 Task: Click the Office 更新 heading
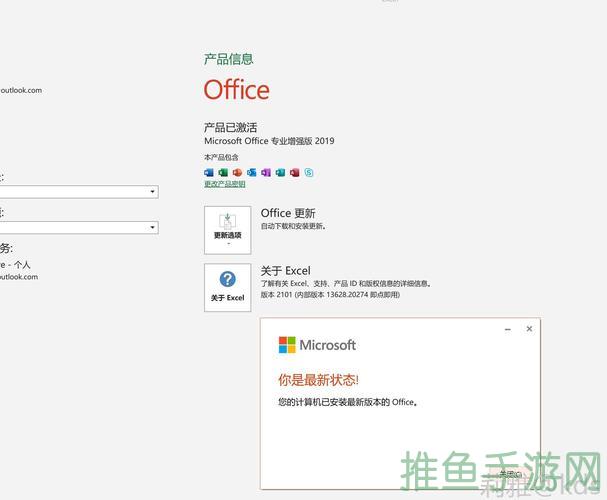coord(288,213)
